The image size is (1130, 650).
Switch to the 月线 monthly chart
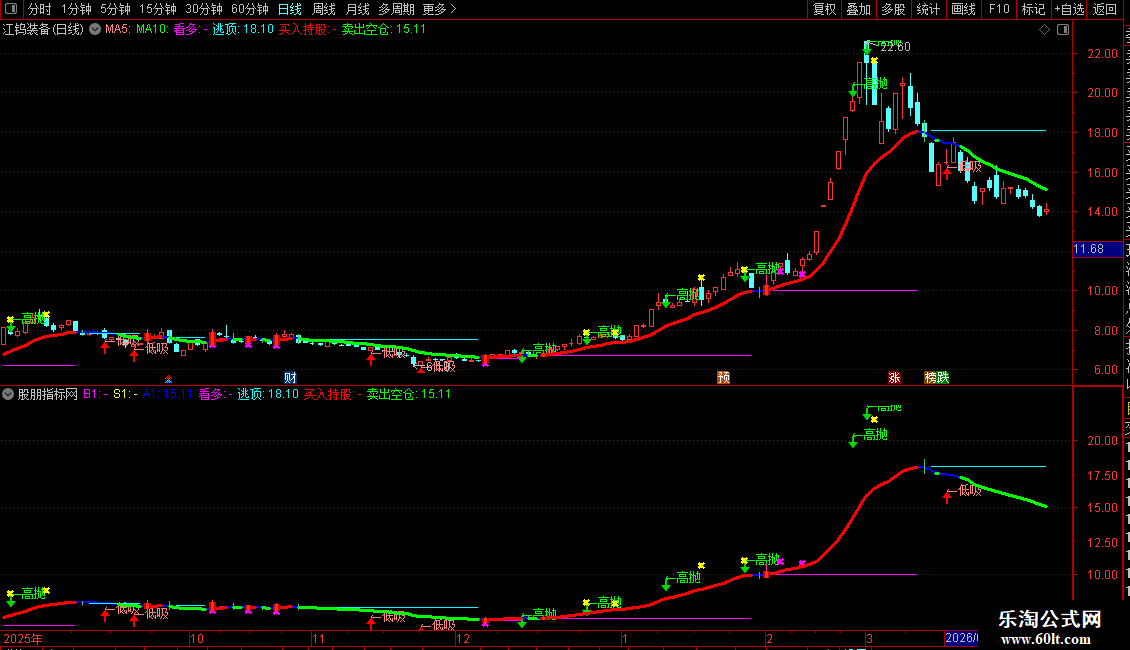click(357, 9)
